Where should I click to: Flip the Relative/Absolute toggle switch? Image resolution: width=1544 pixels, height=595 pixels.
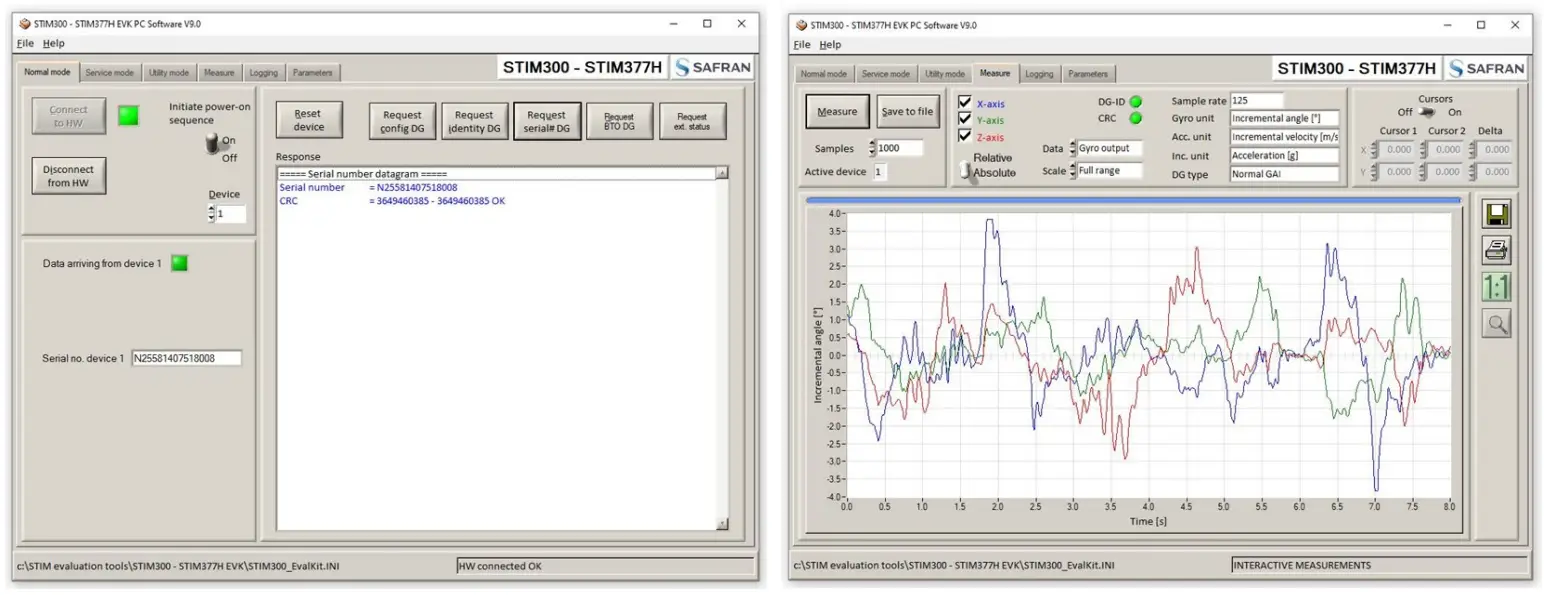tap(965, 169)
